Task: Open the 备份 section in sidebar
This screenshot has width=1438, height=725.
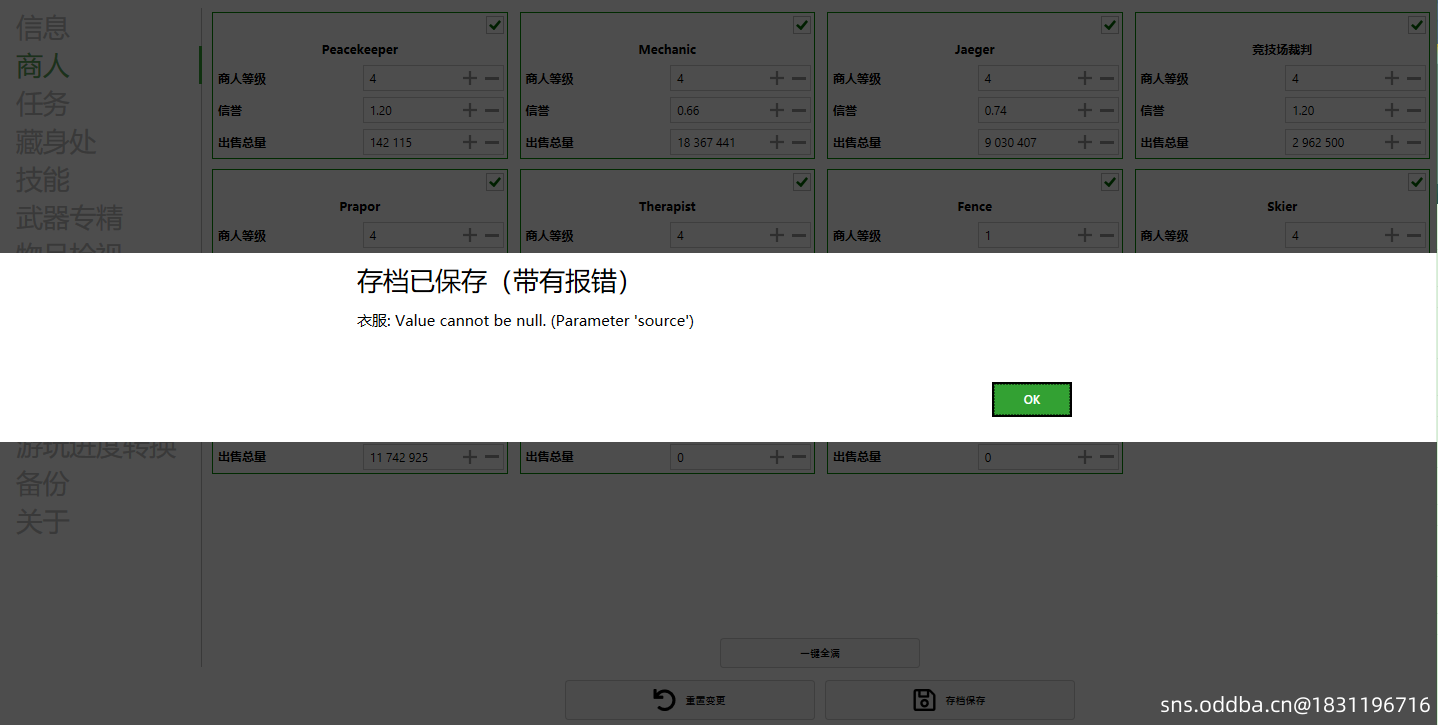Action: pos(43,483)
